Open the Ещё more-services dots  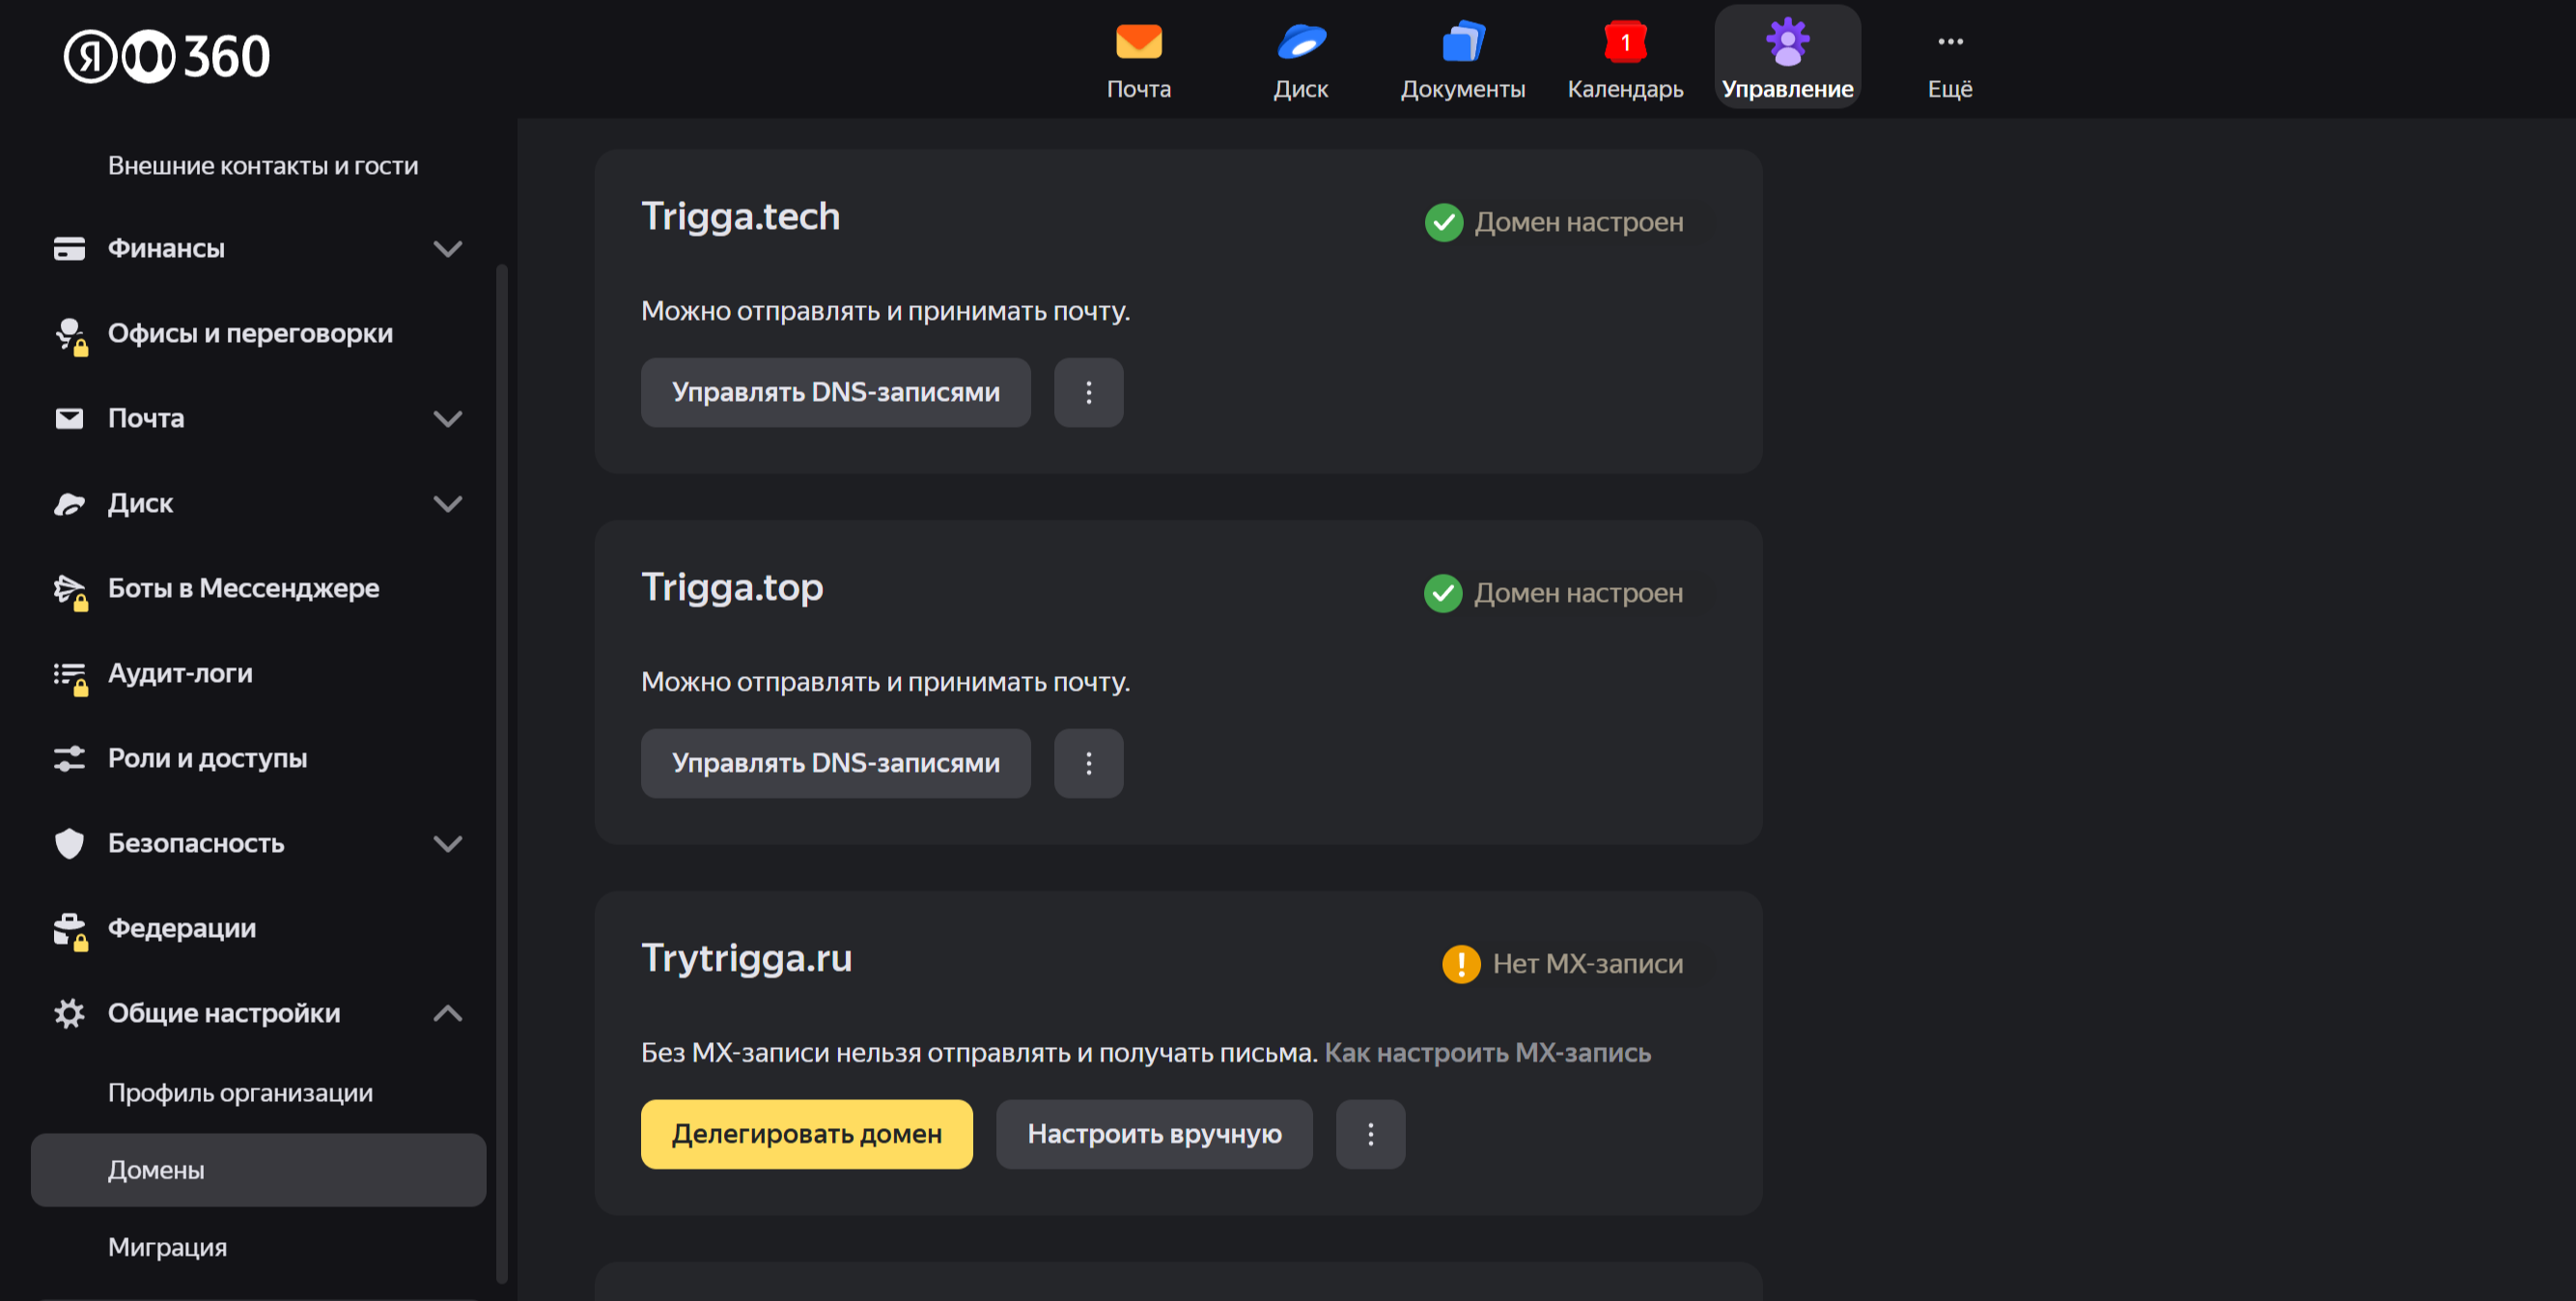pyautogui.click(x=1950, y=41)
